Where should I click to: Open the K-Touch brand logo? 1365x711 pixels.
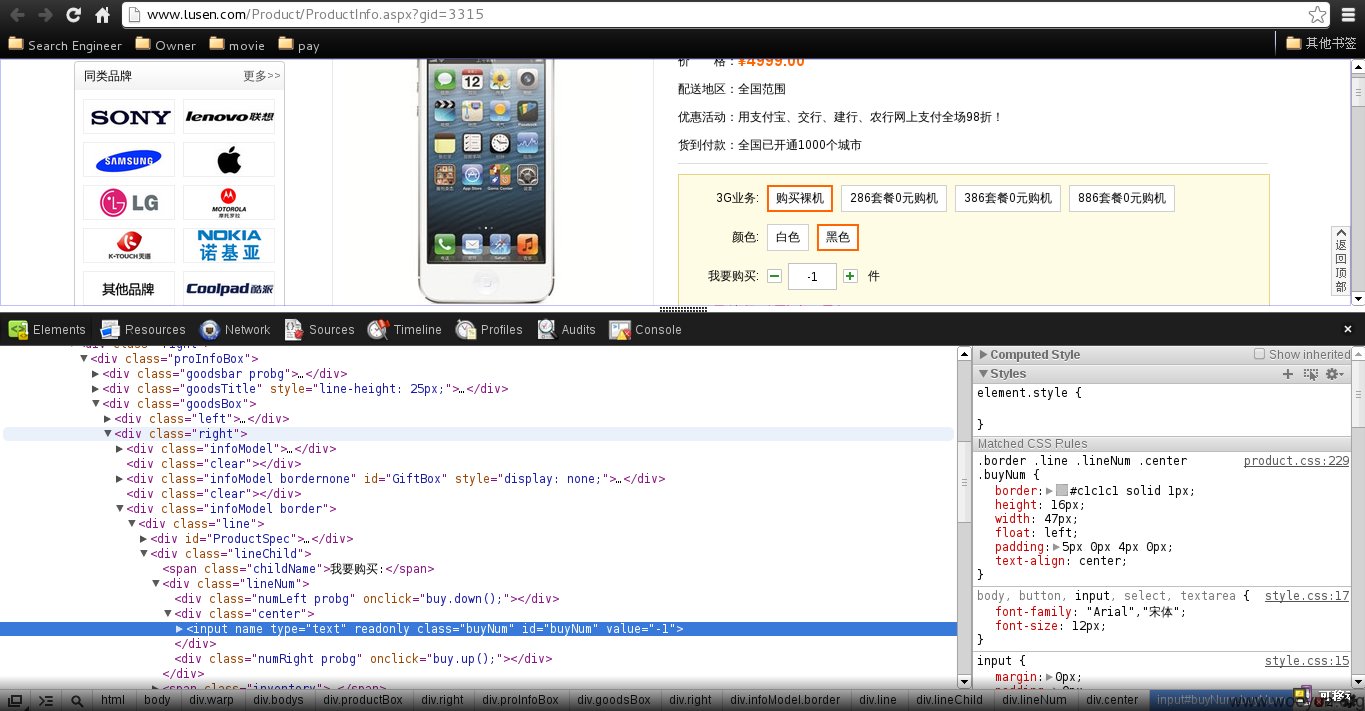pyautogui.click(x=130, y=246)
